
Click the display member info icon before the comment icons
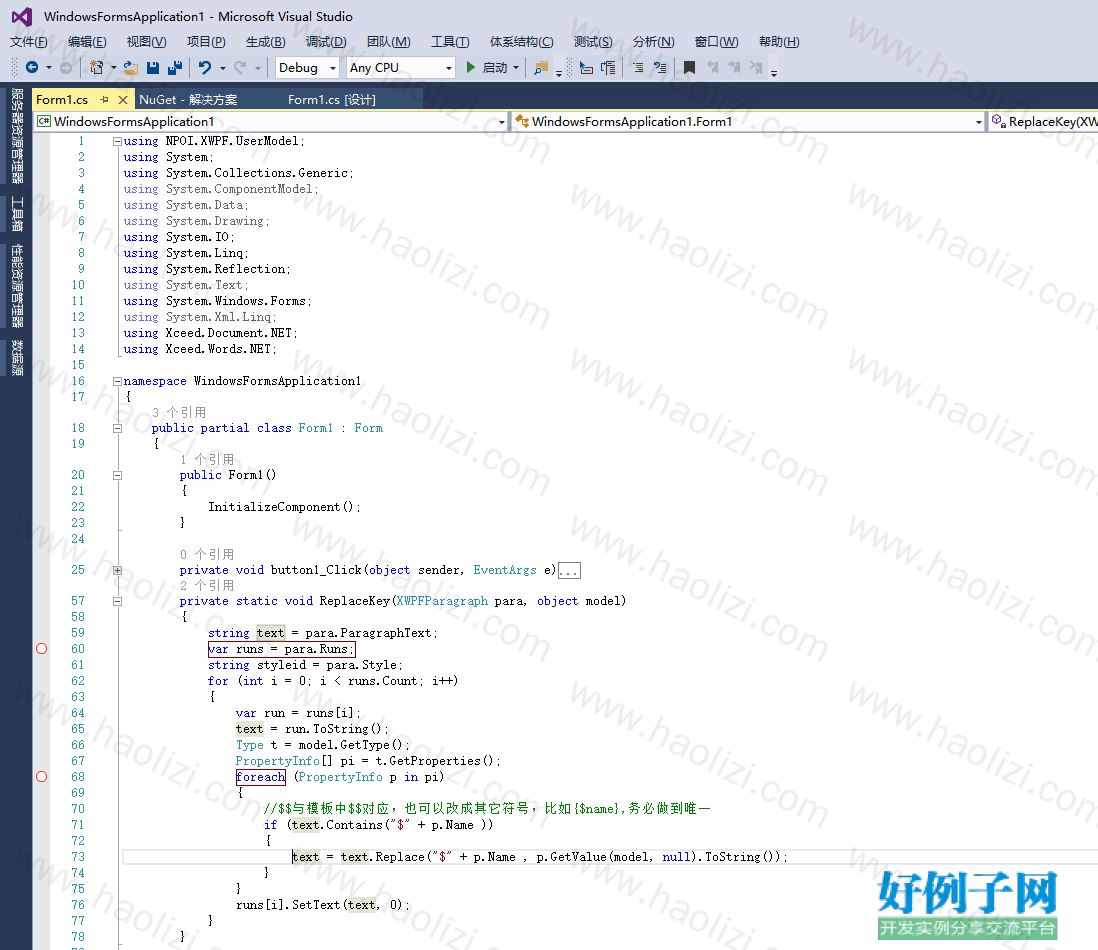[586, 67]
